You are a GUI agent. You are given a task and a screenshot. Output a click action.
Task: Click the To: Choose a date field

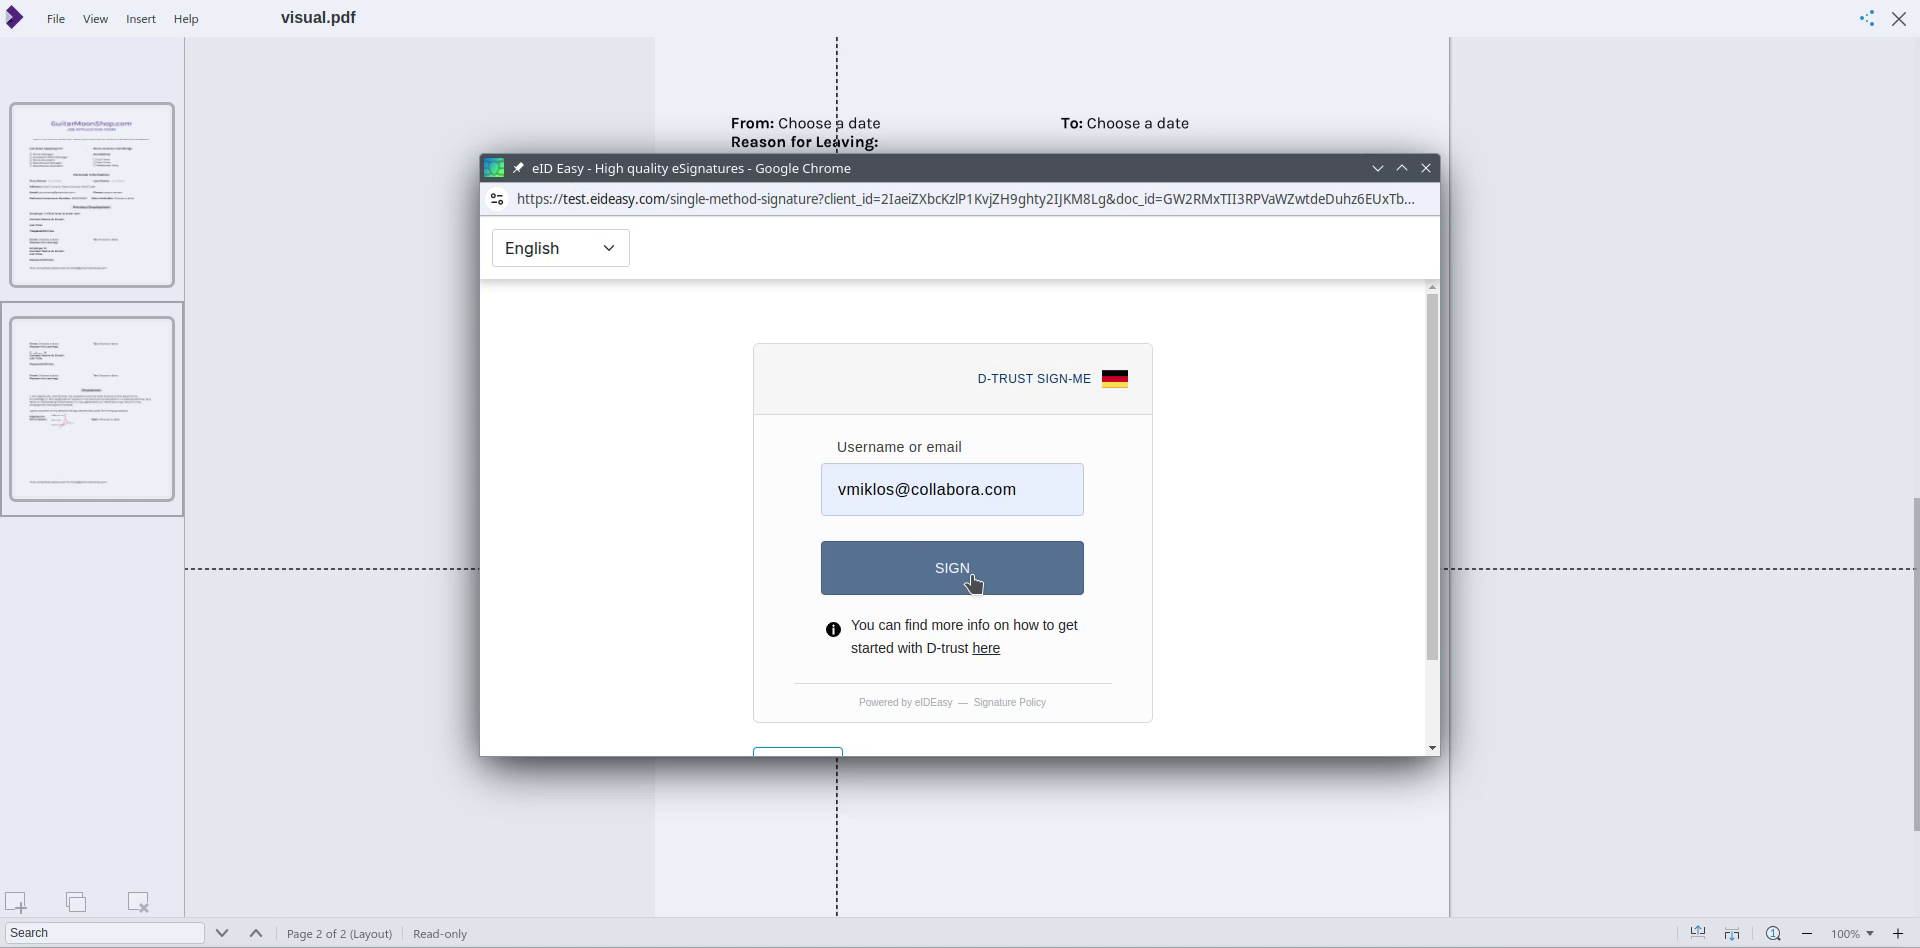(1125, 123)
